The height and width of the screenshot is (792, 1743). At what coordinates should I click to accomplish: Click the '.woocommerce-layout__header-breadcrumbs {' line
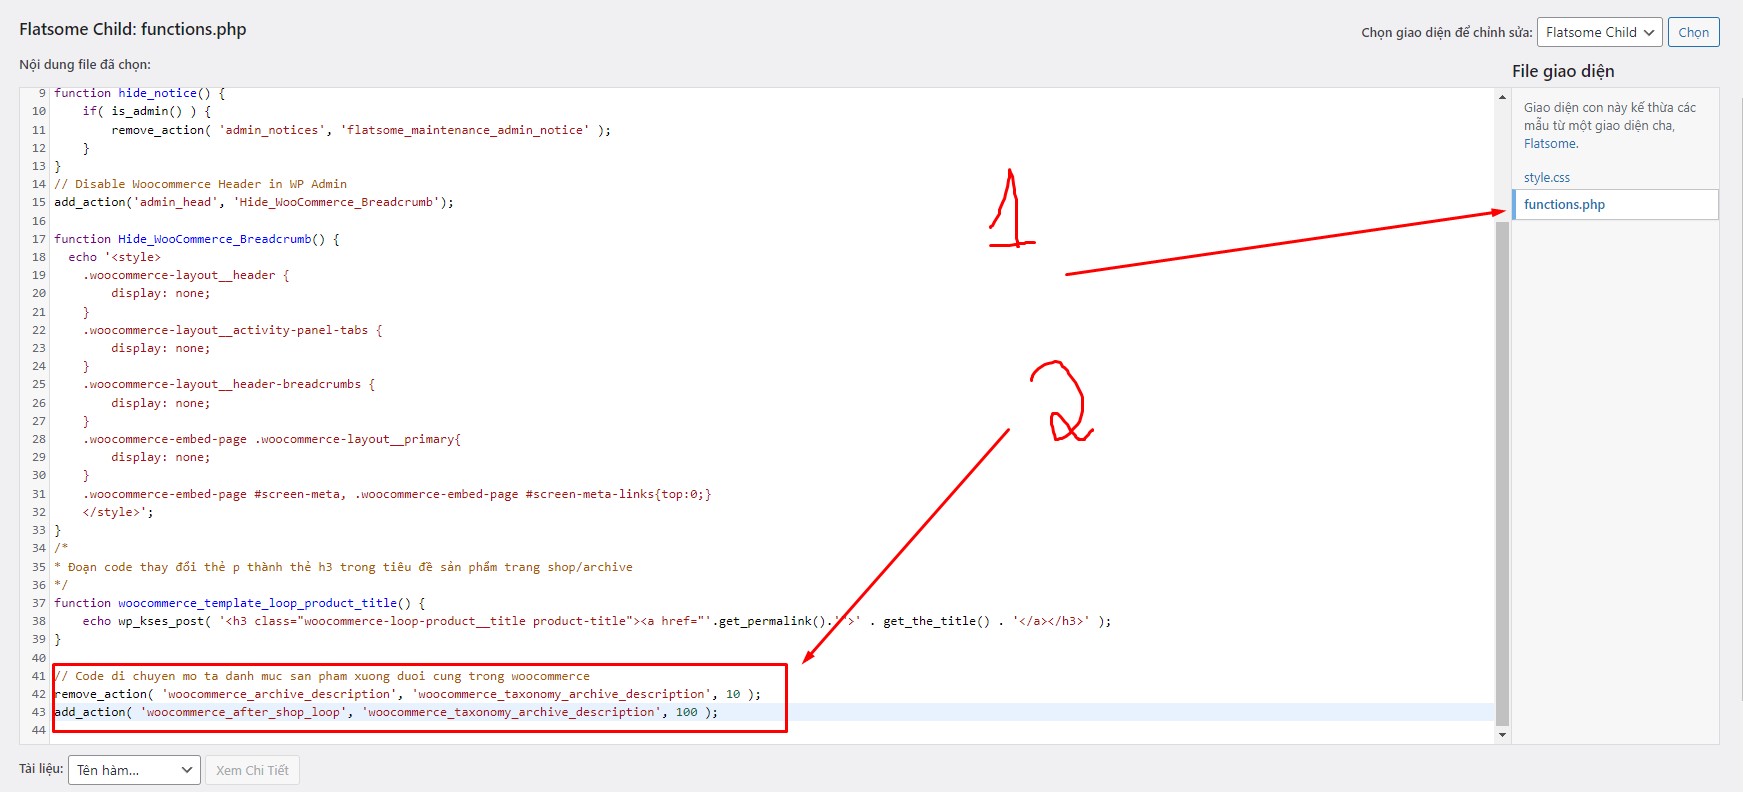229,384
